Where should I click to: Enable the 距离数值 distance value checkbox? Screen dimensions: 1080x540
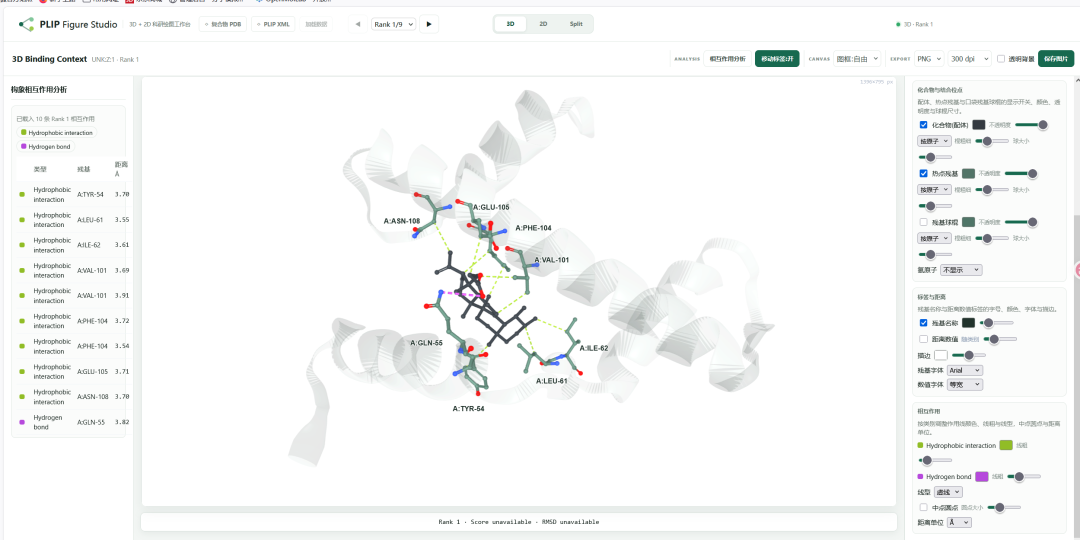[923, 339]
